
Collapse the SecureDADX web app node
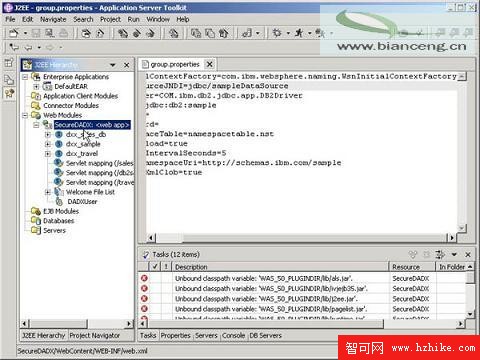(36, 125)
